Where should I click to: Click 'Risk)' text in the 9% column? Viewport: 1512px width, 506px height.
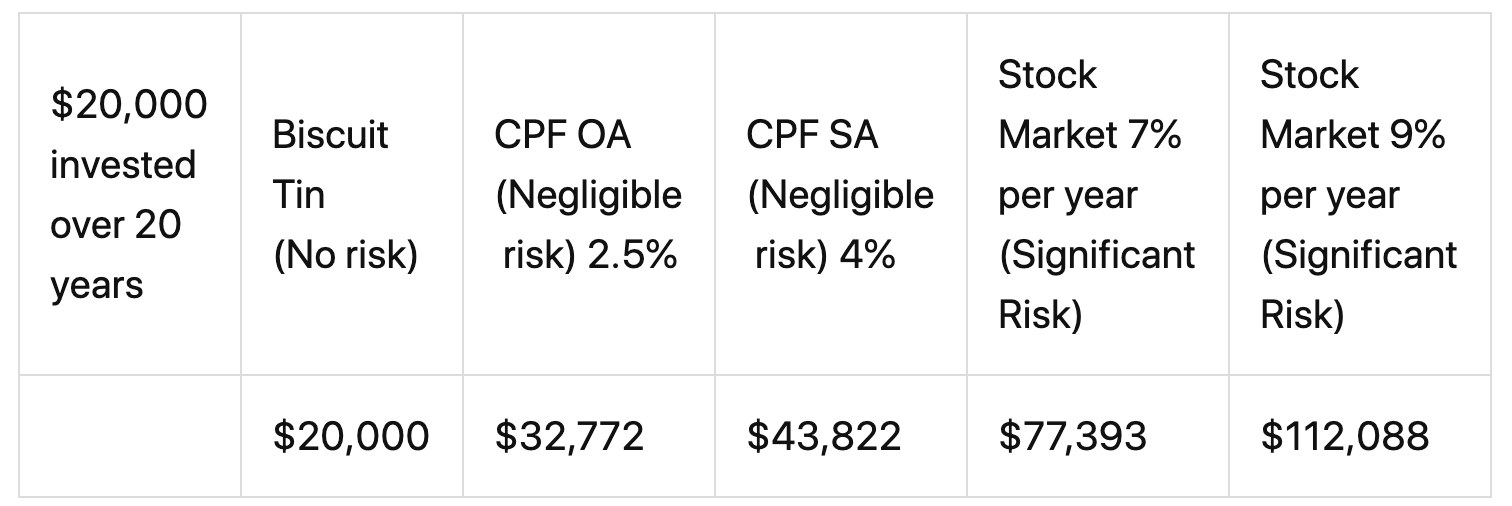pos(1302,316)
